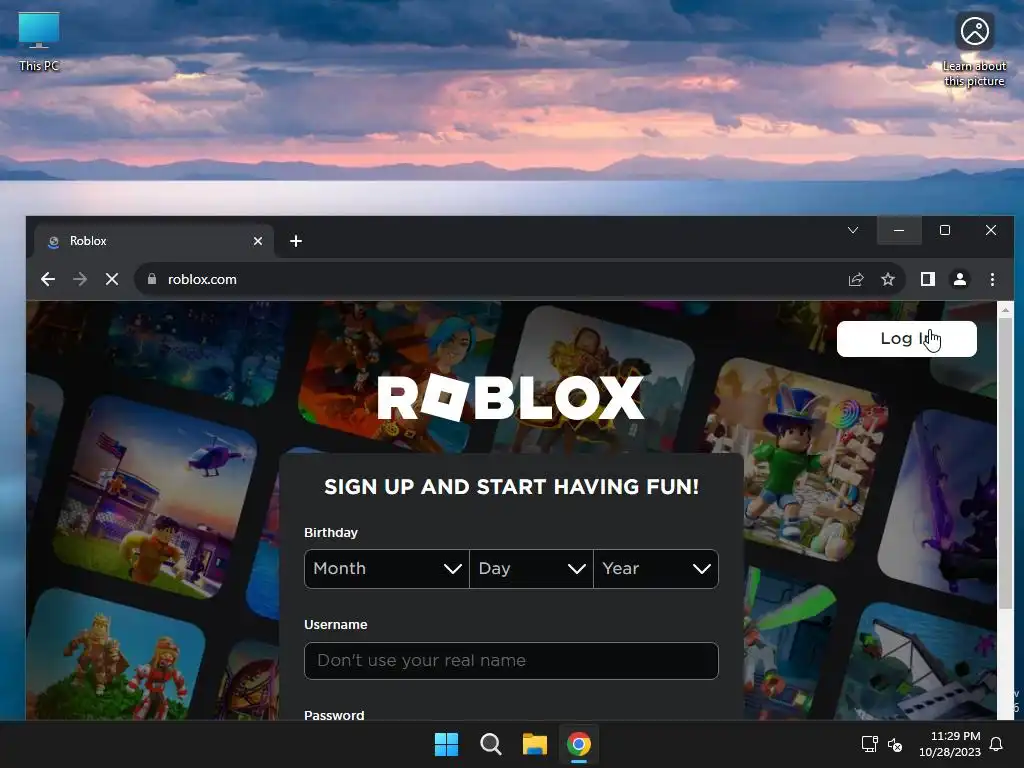Click Chrome icon in taskbar
The height and width of the screenshot is (768, 1024).
click(x=579, y=744)
